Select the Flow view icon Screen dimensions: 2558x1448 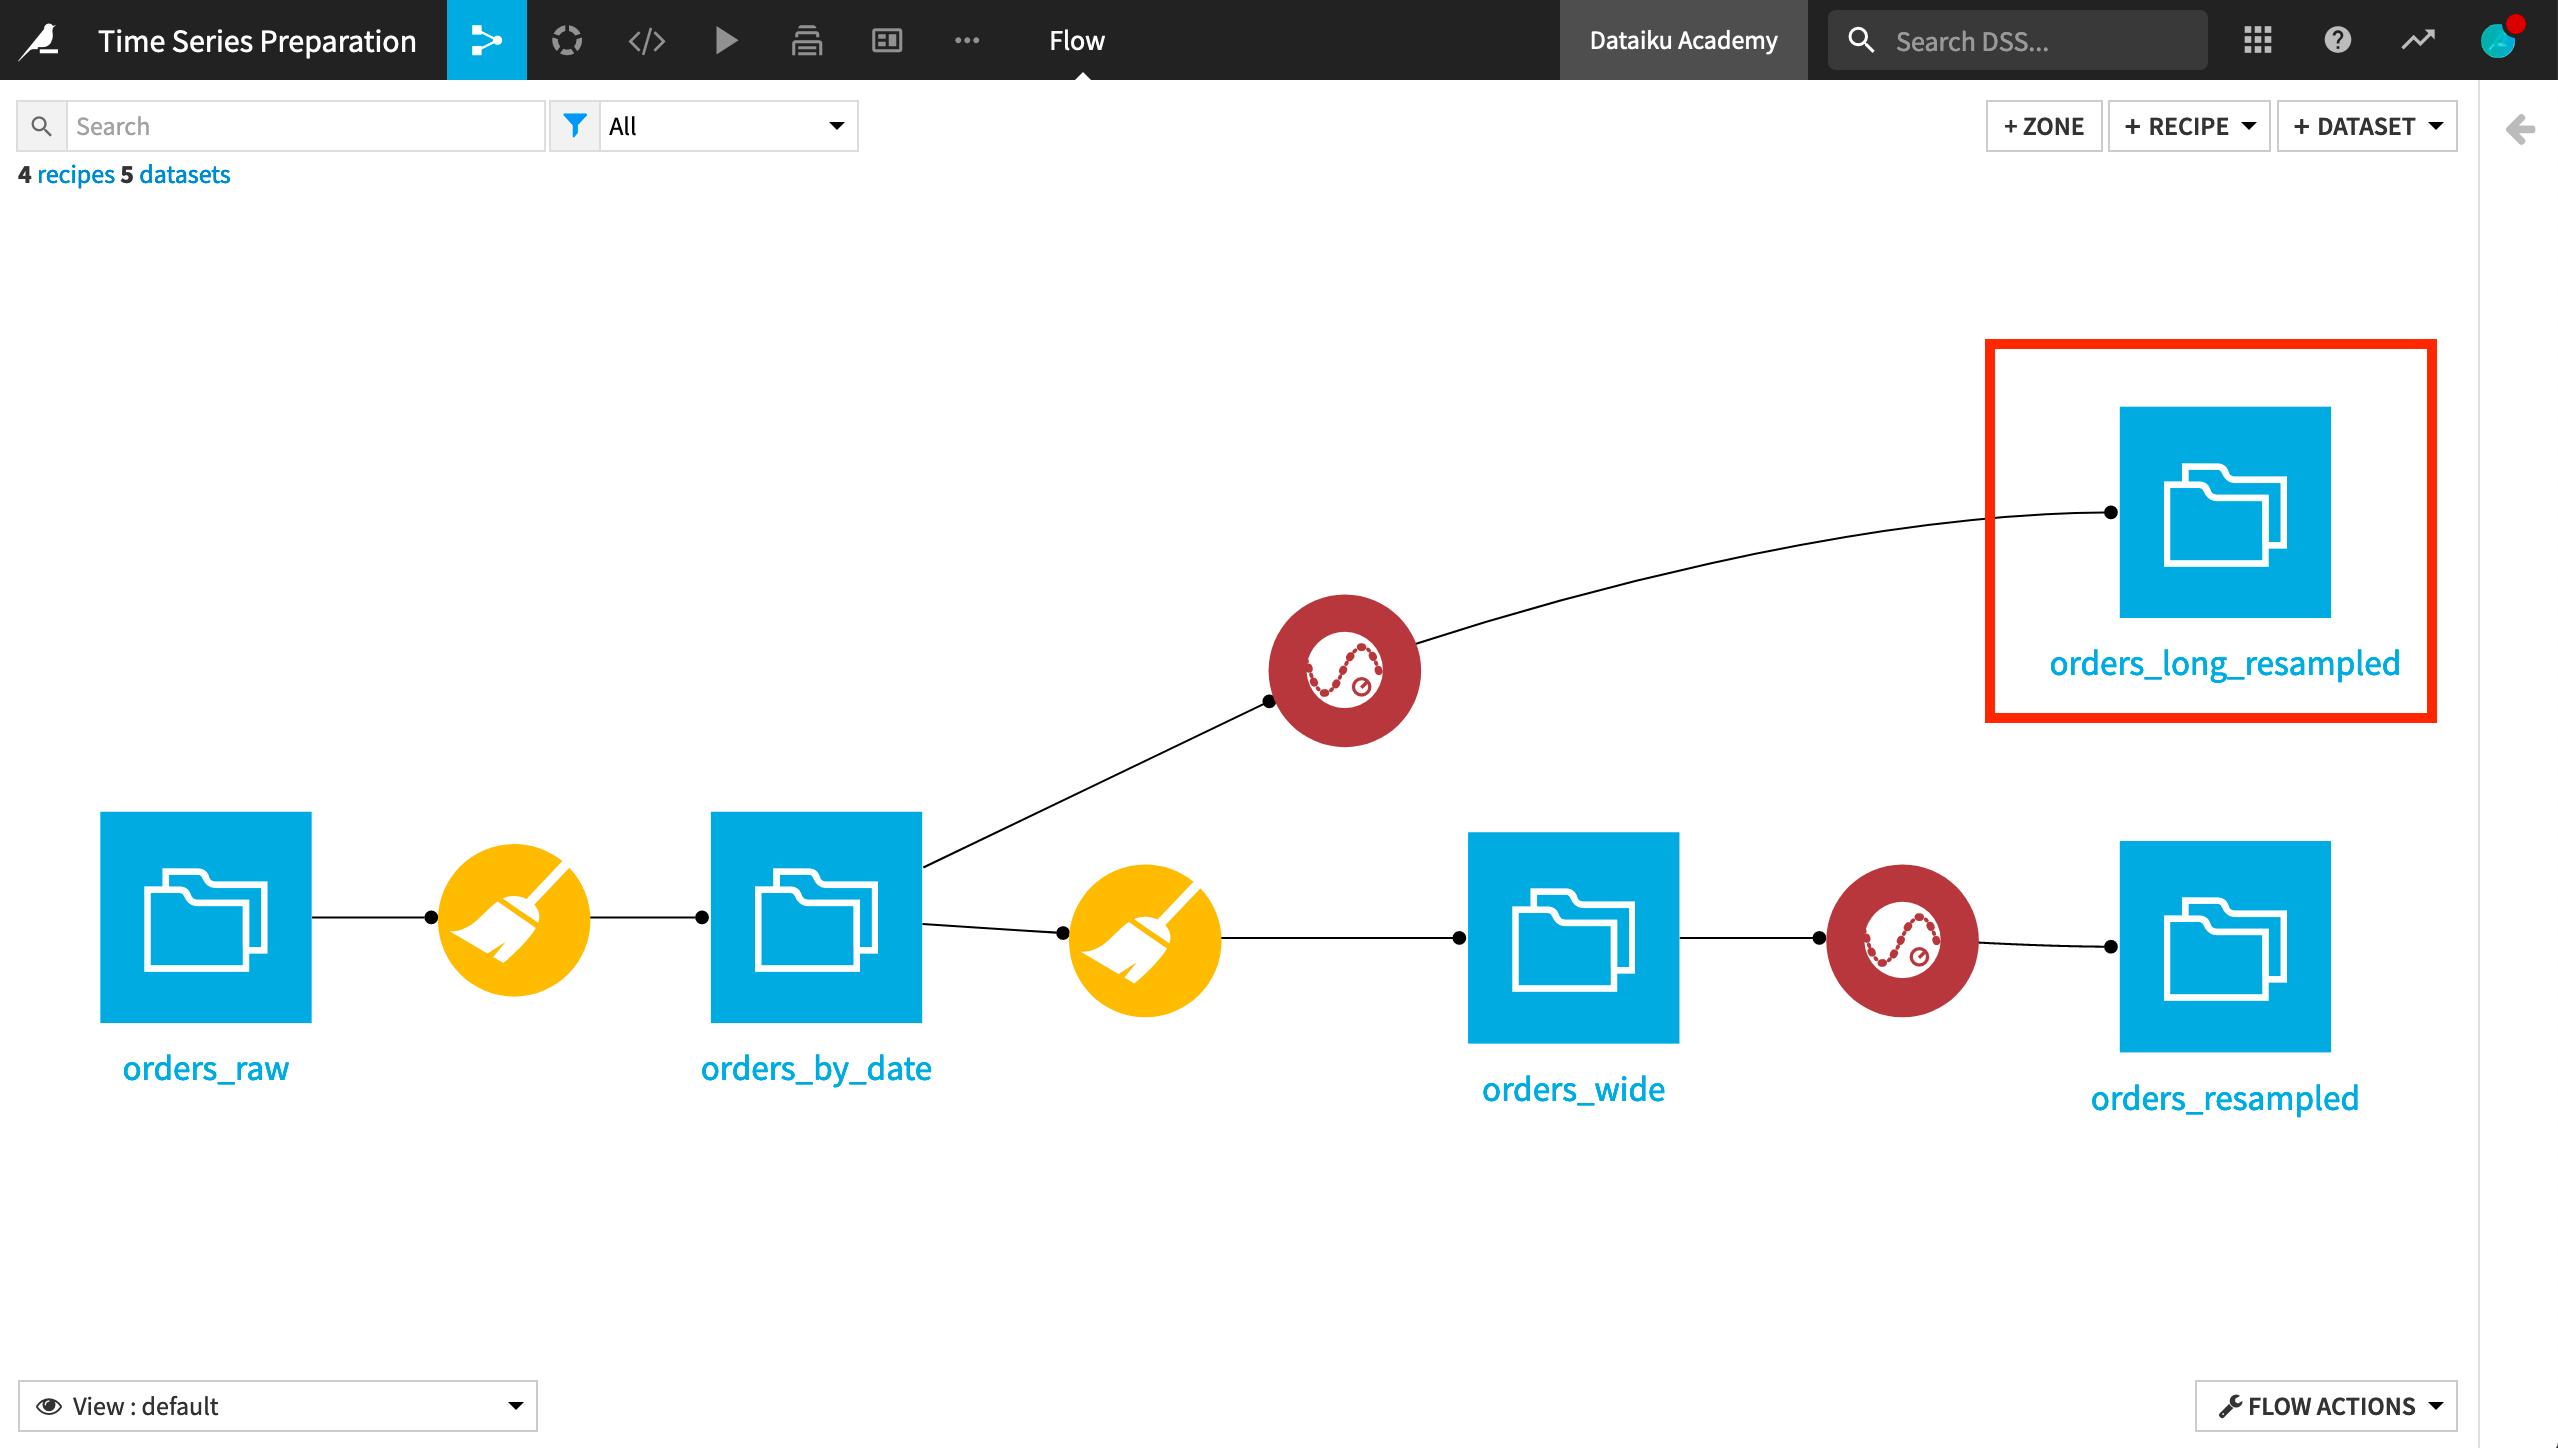click(486, 40)
